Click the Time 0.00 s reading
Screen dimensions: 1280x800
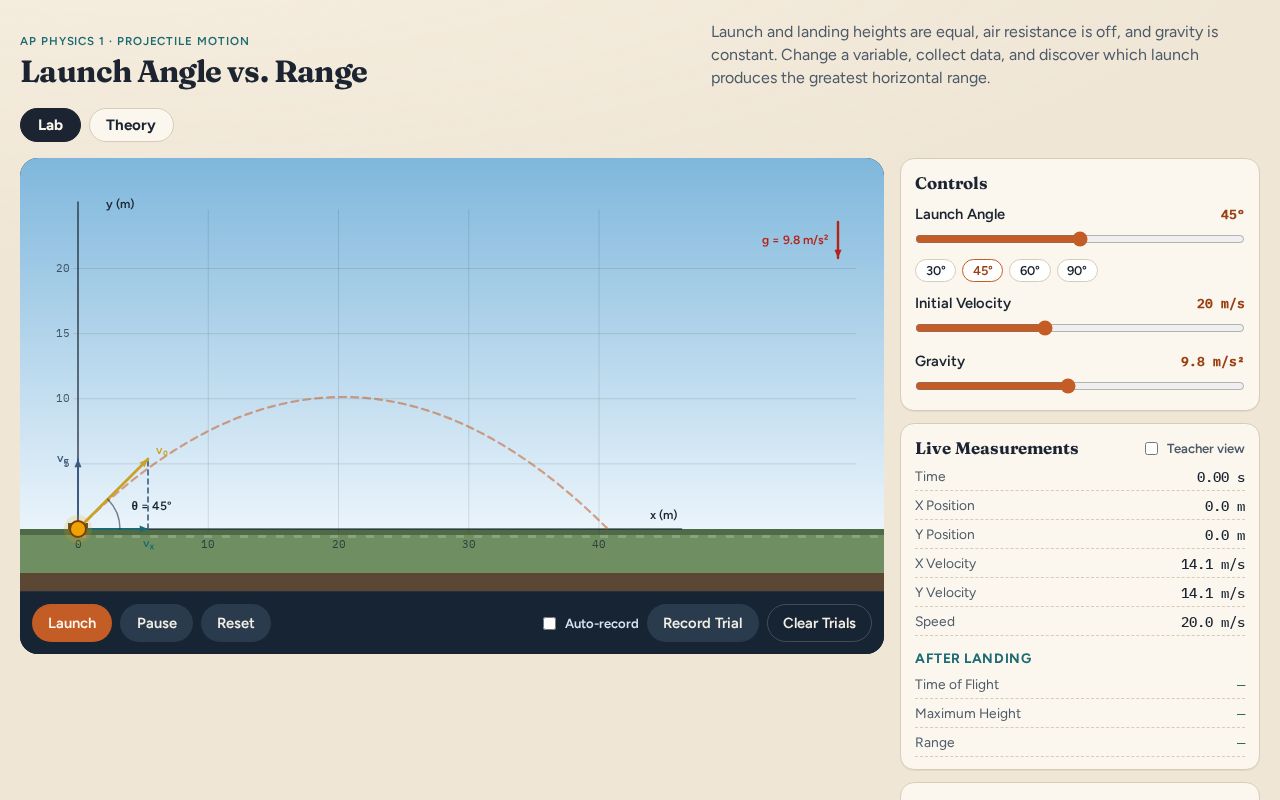pos(1220,478)
